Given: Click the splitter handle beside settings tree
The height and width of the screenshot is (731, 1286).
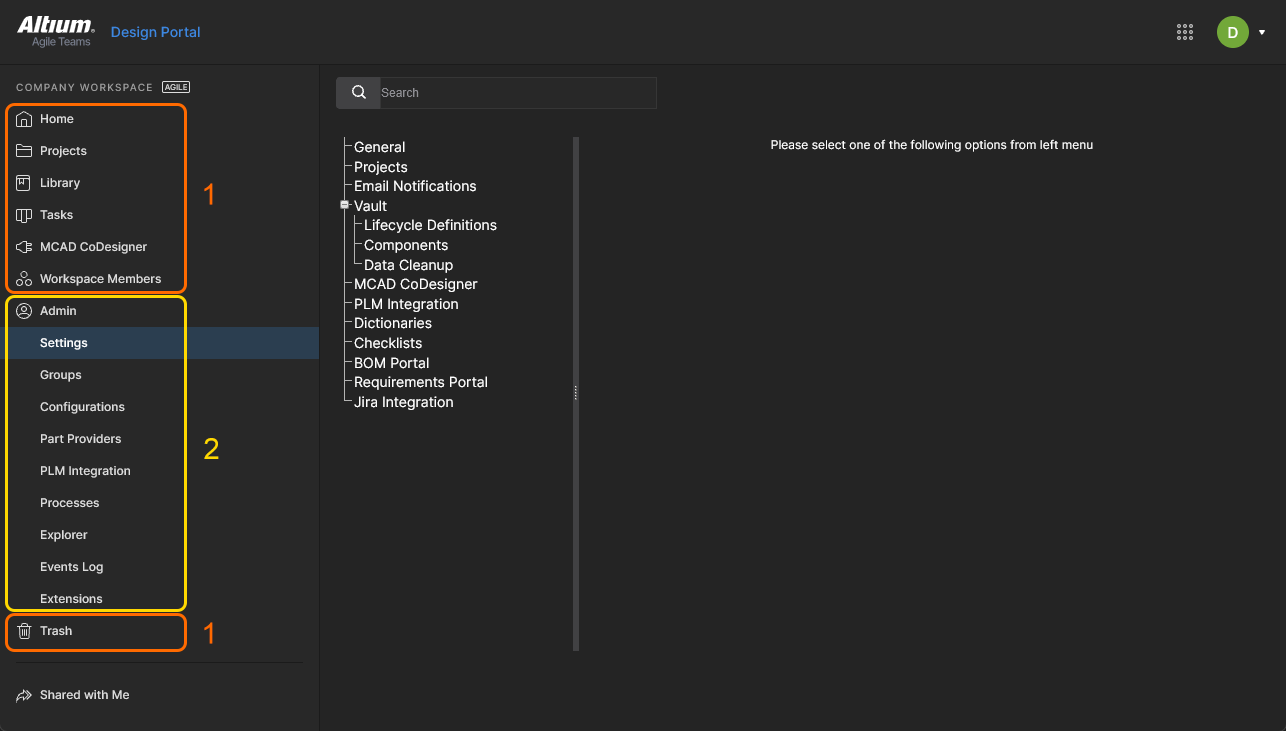Looking at the screenshot, I should (x=576, y=393).
